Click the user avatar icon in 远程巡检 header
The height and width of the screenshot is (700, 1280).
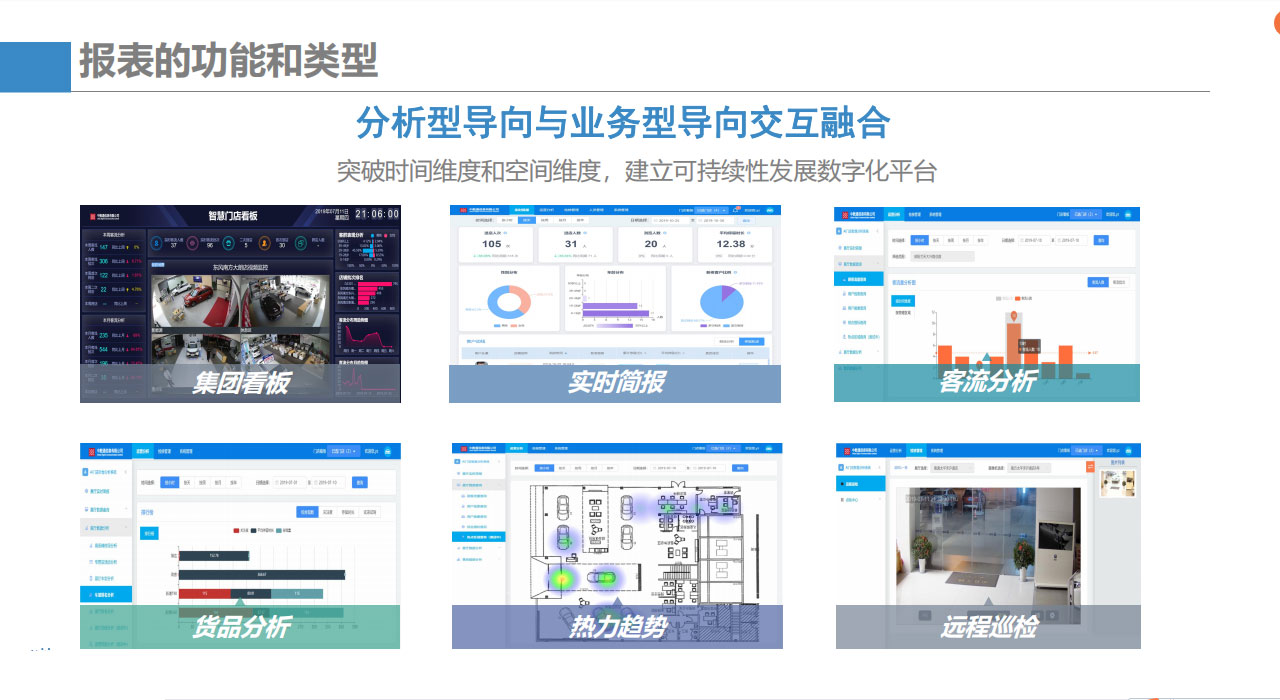tap(1128, 451)
